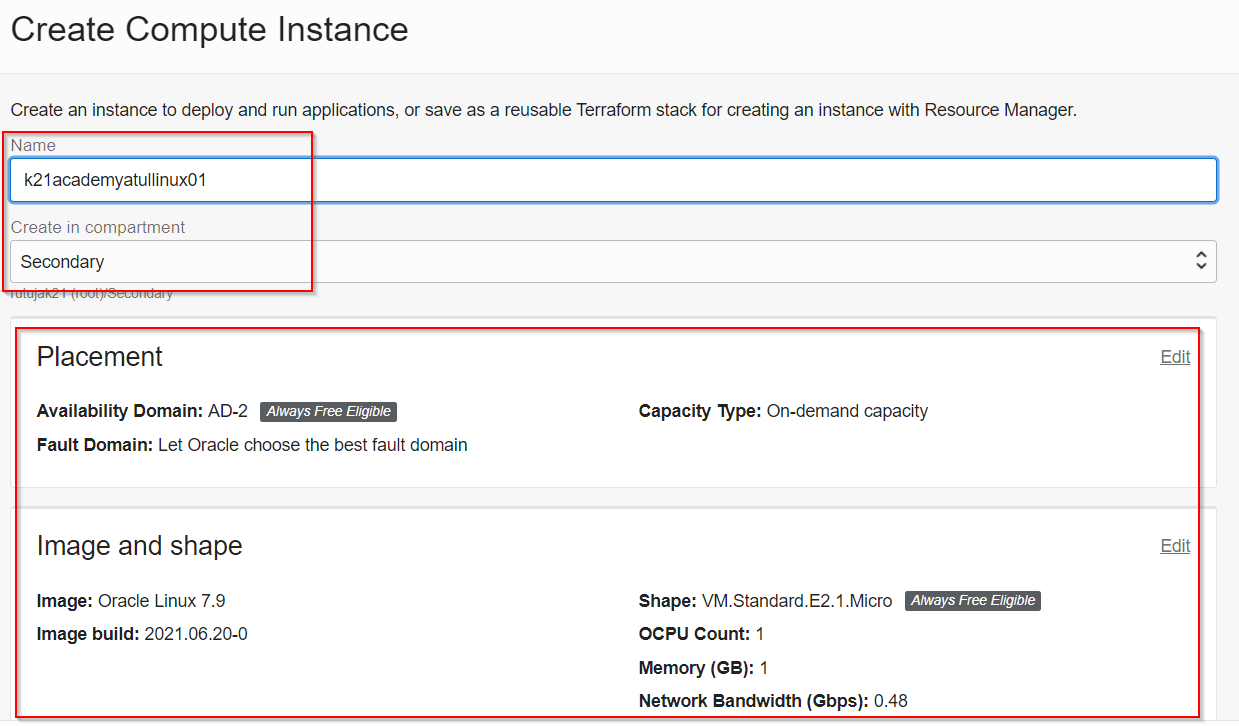Image resolution: width=1239 pixels, height=726 pixels.
Task: Click the Image build 2021.06.20-0 text
Action: point(196,634)
